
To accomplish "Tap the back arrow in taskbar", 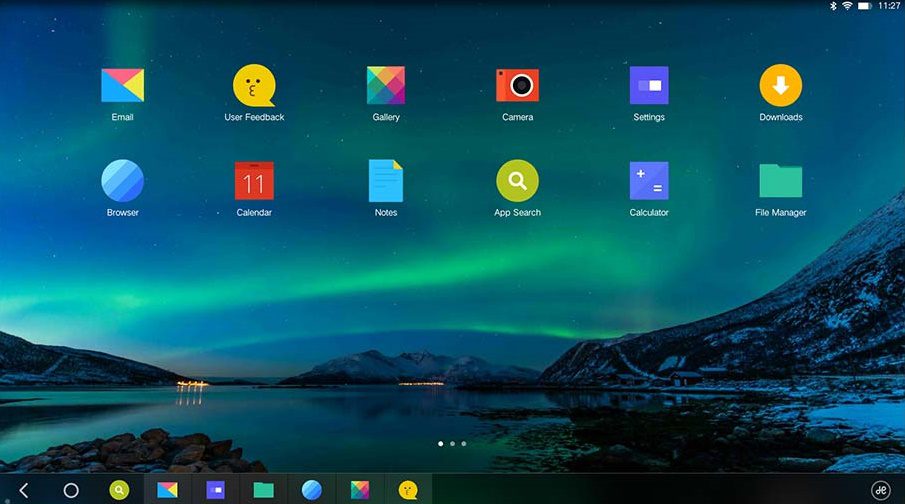I will [x=24, y=491].
